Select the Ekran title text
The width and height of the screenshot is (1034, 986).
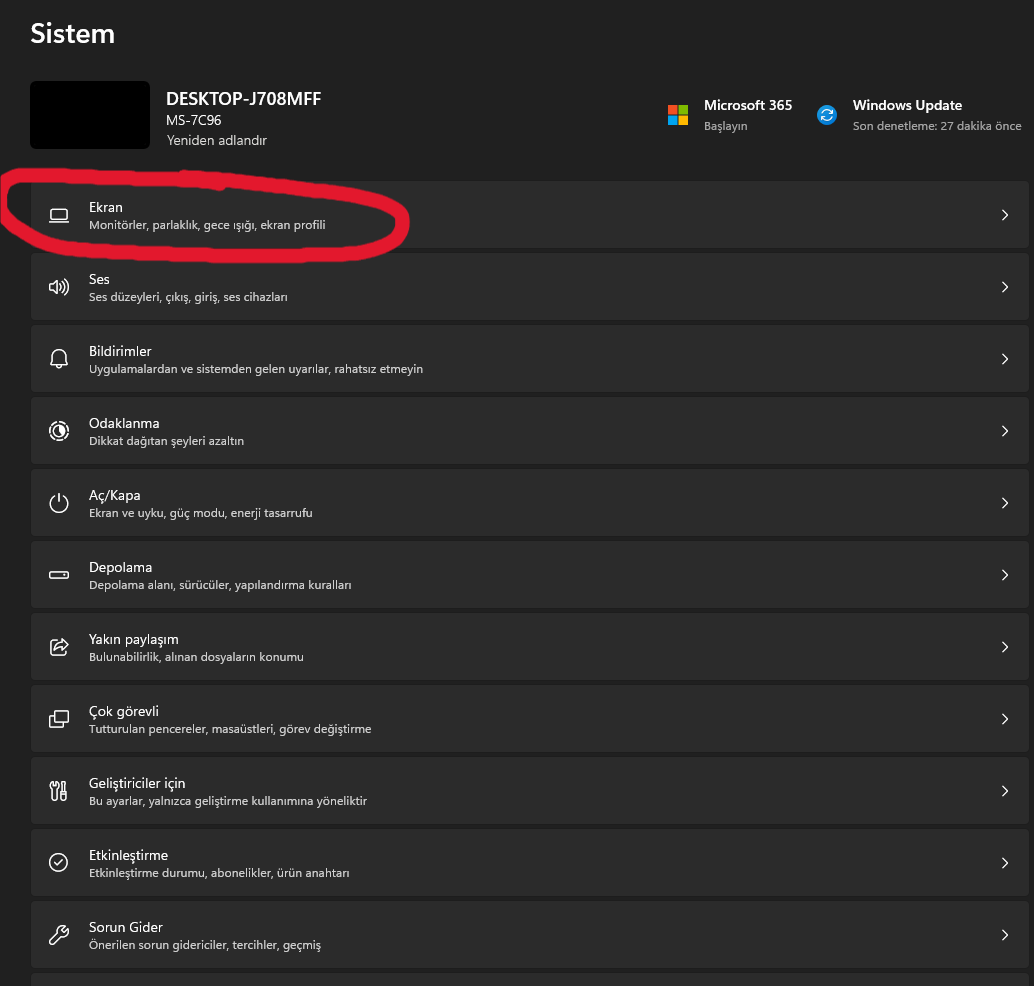106,207
